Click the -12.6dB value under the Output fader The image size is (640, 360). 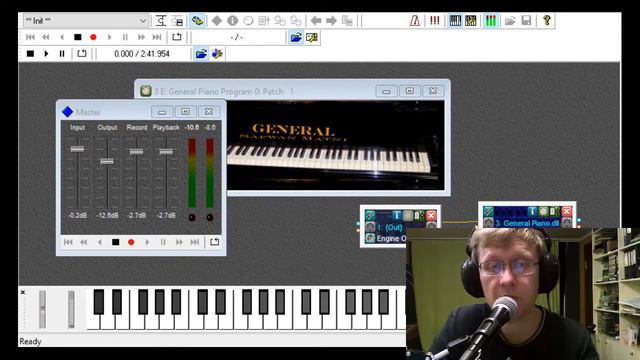(107, 216)
